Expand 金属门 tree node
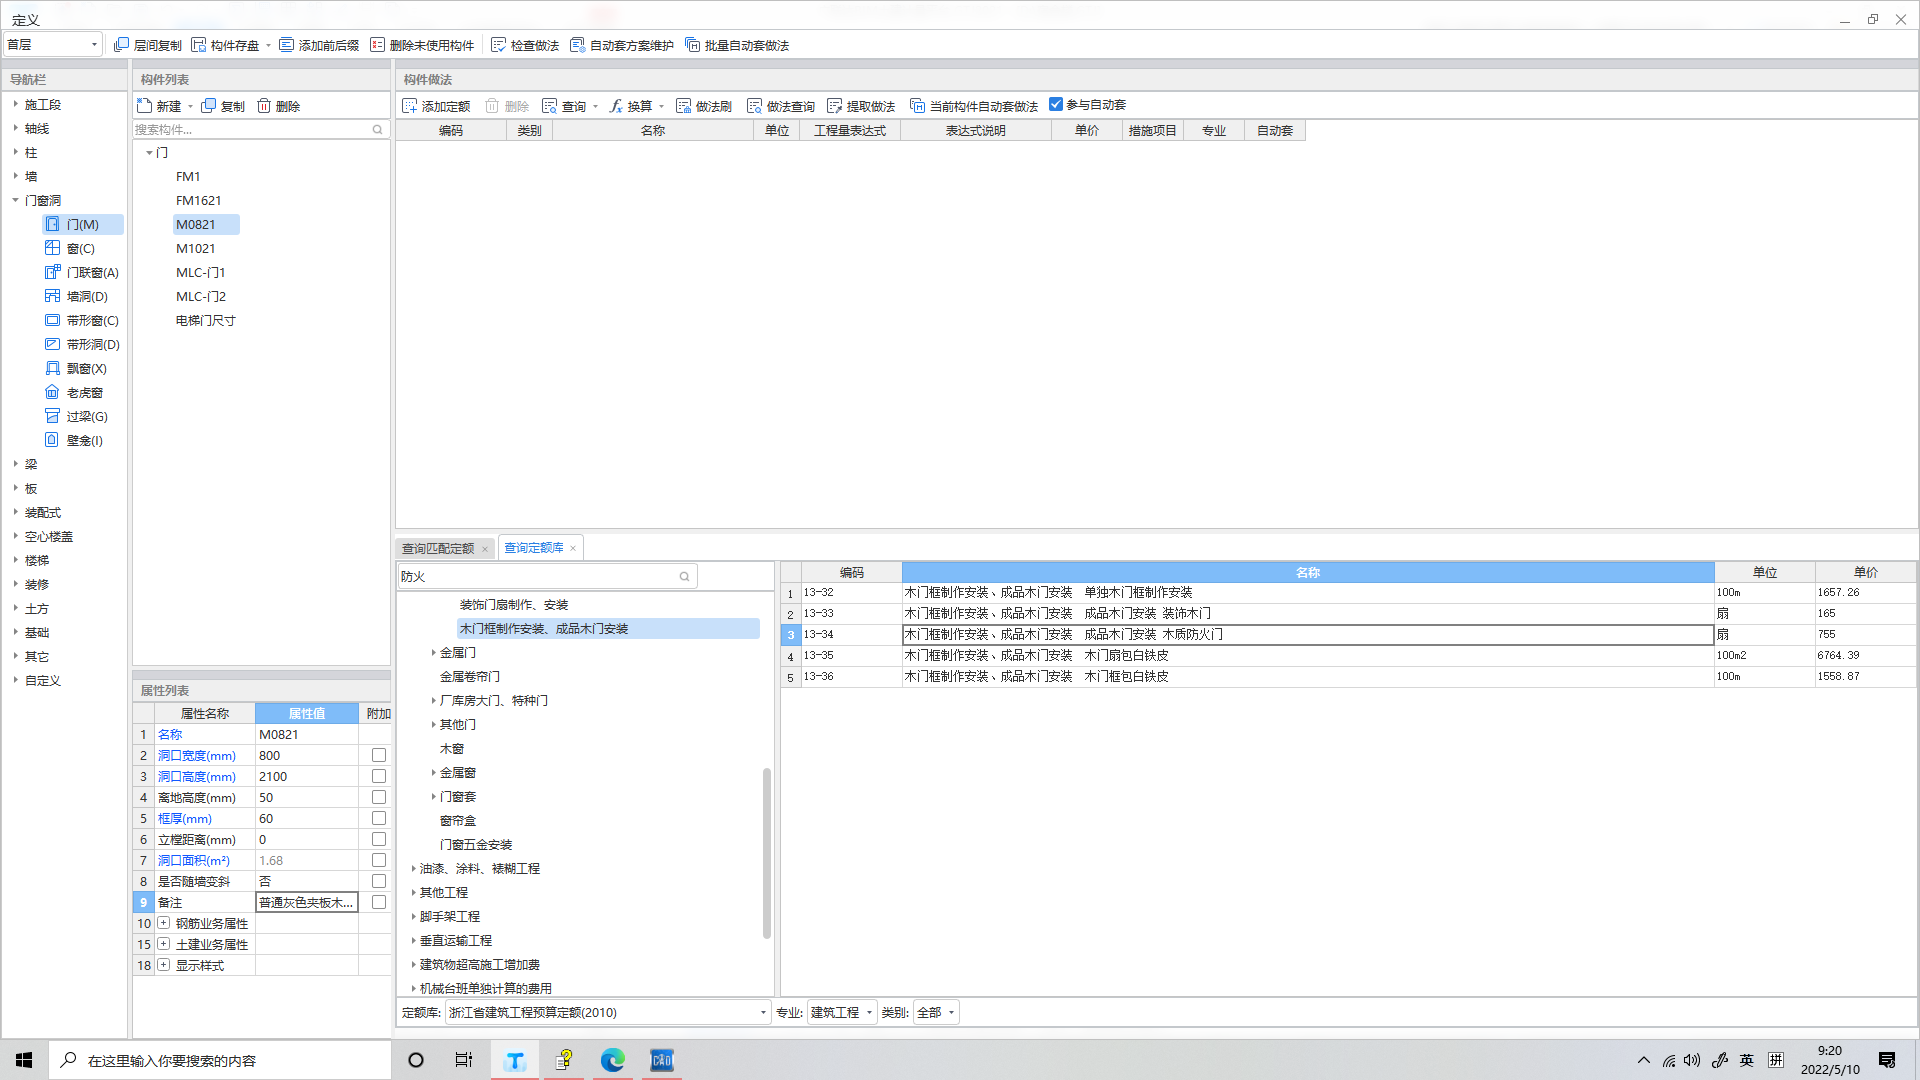 [433, 653]
